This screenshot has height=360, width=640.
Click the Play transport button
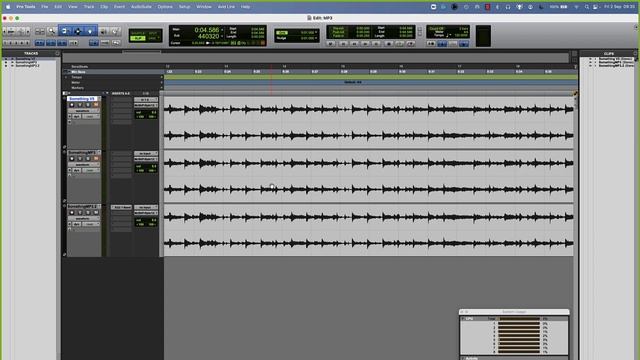[400, 44]
